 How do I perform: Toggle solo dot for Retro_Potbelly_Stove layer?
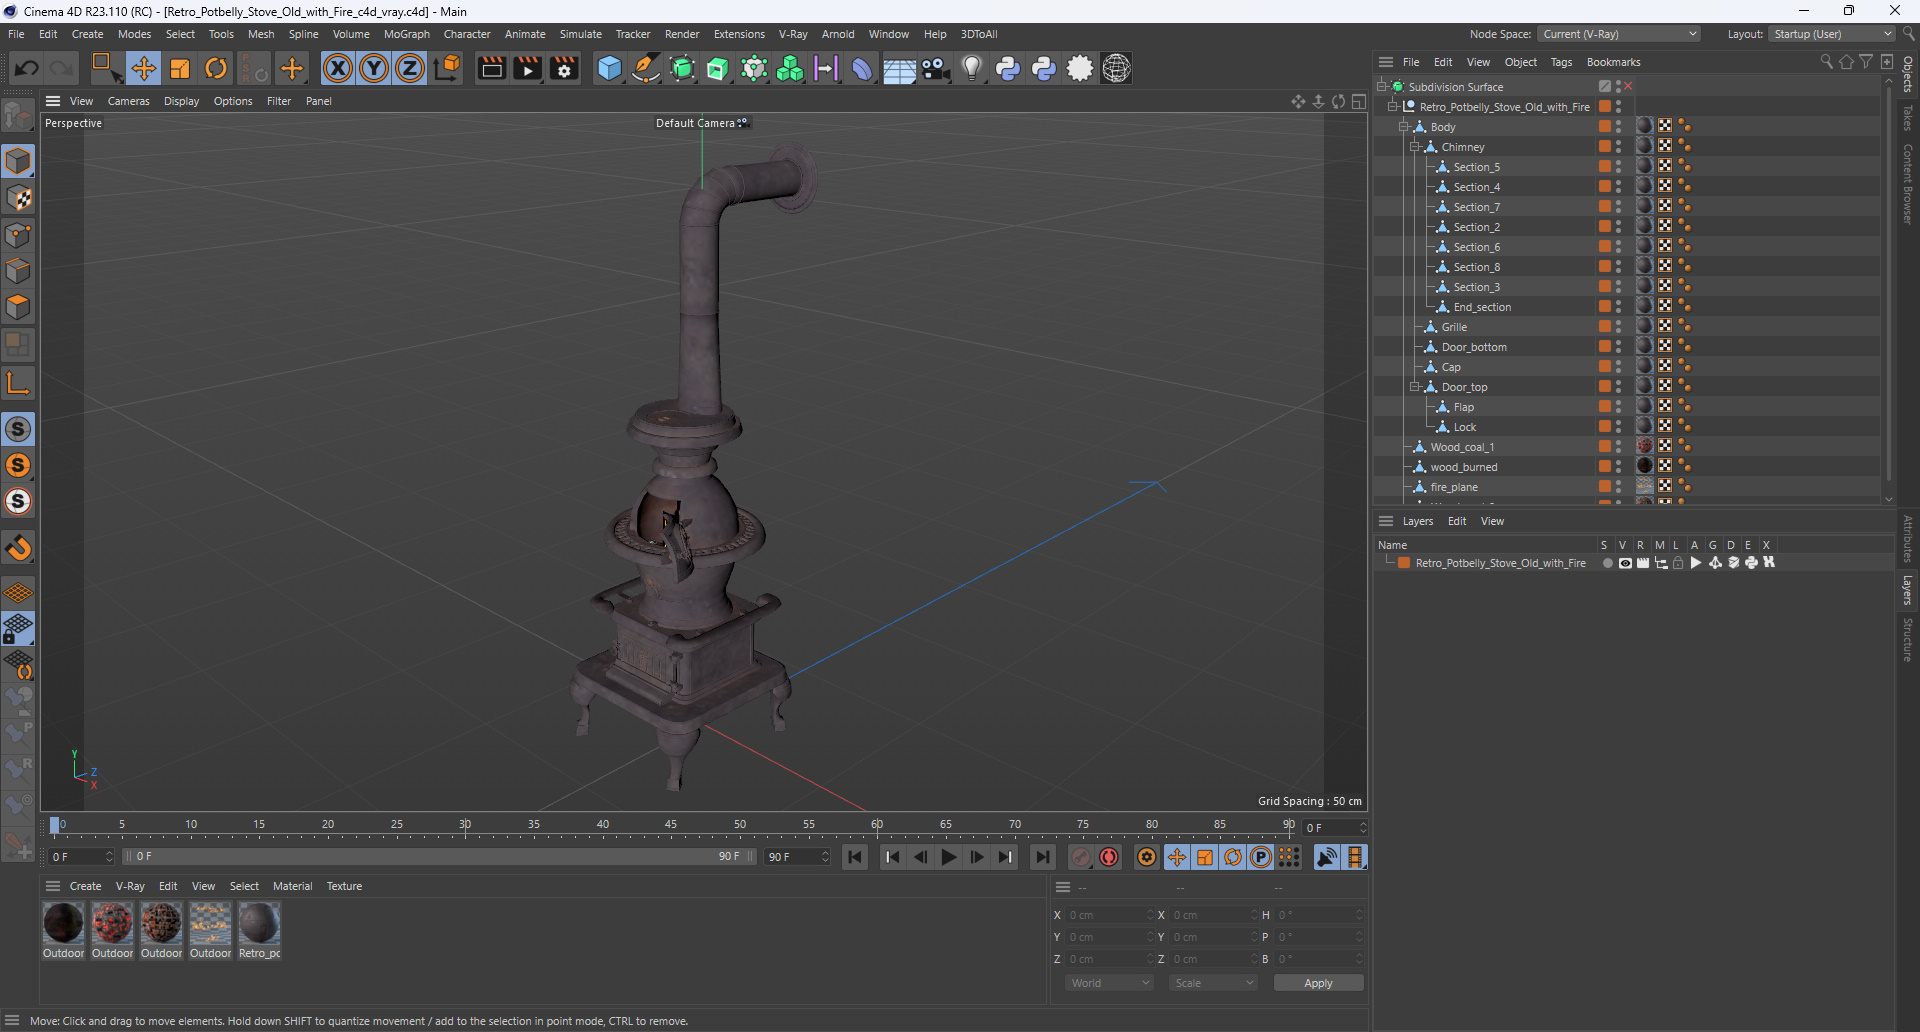click(x=1607, y=563)
